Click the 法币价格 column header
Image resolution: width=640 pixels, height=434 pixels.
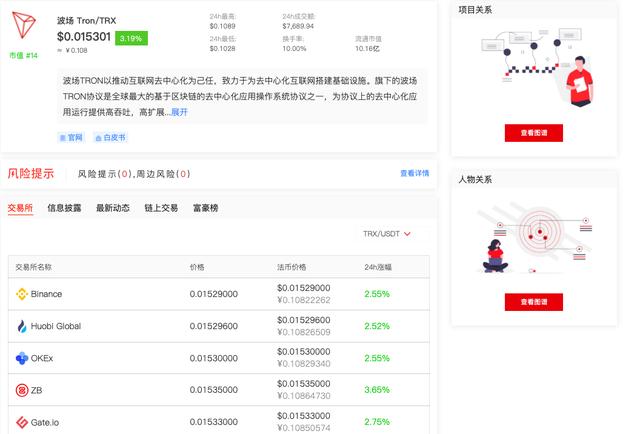[x=291, y=267]
